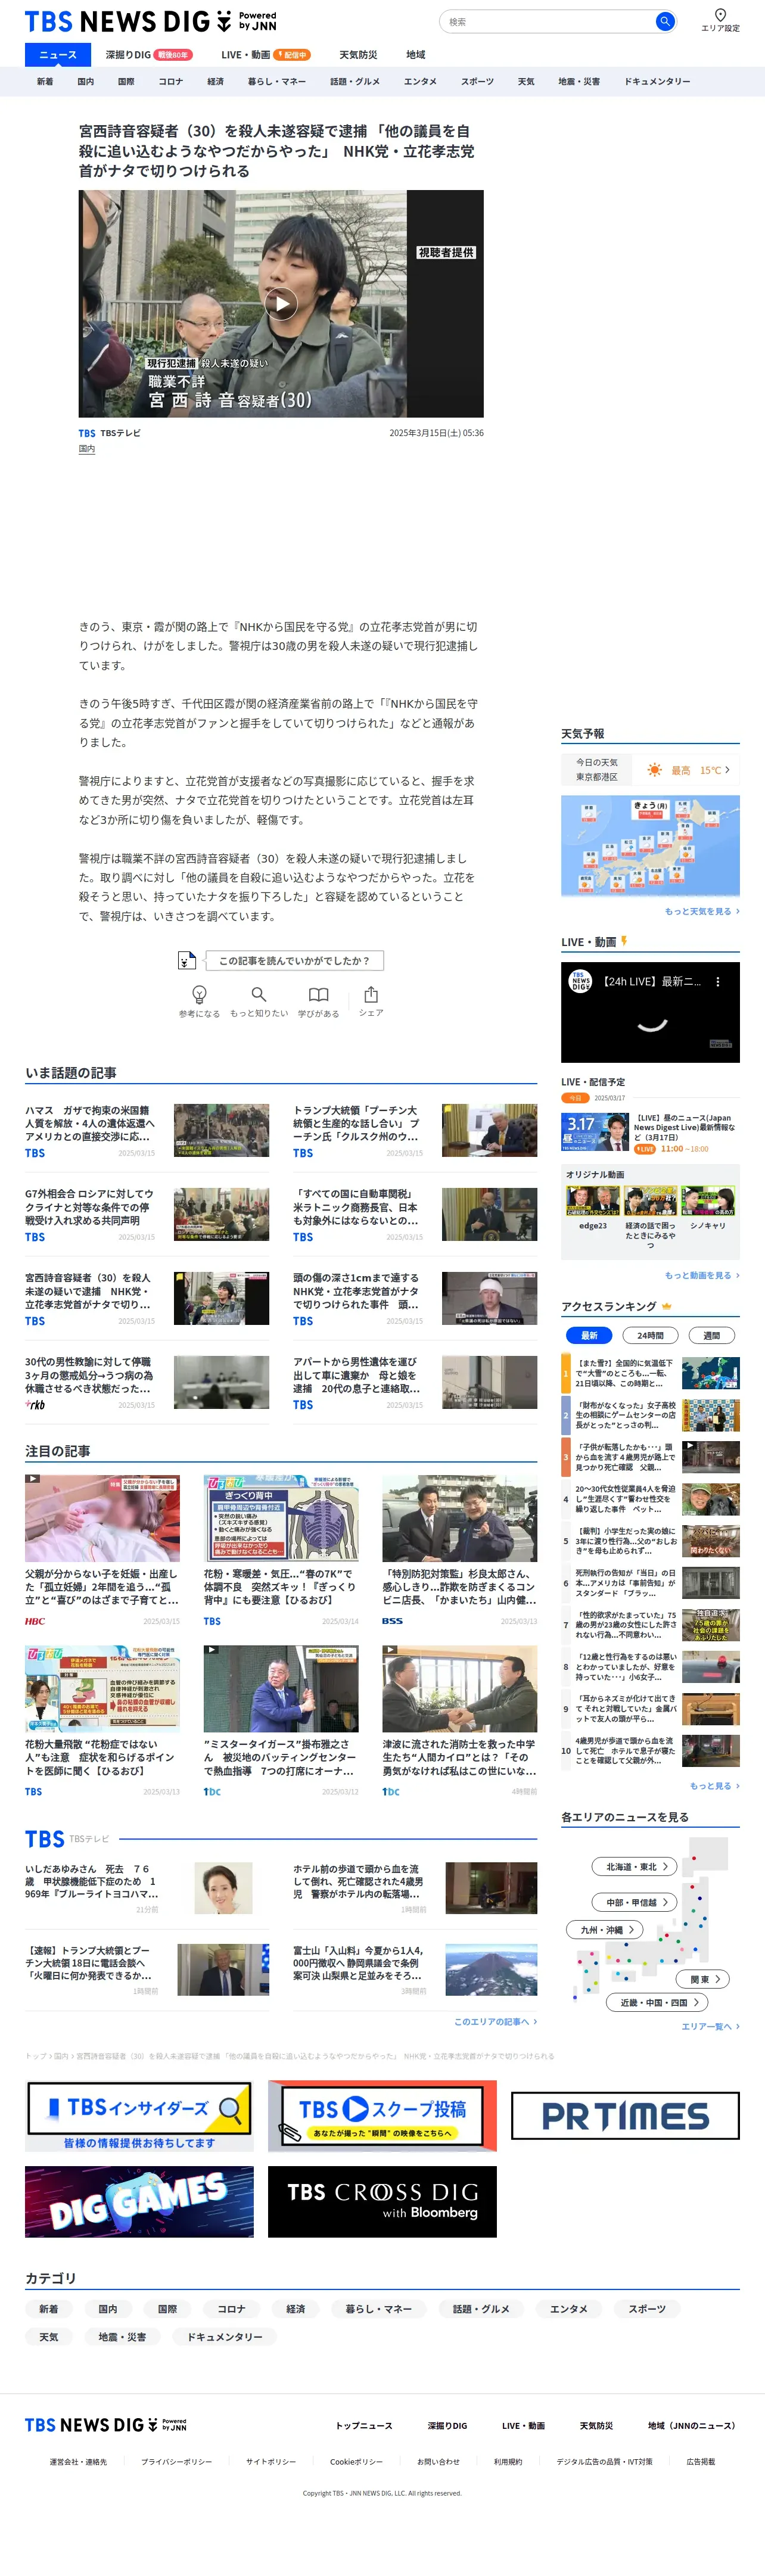This screenshot has height=2576, width=765.
Task: Click the blue search magnifier button
Action: [x=664, y=21]
